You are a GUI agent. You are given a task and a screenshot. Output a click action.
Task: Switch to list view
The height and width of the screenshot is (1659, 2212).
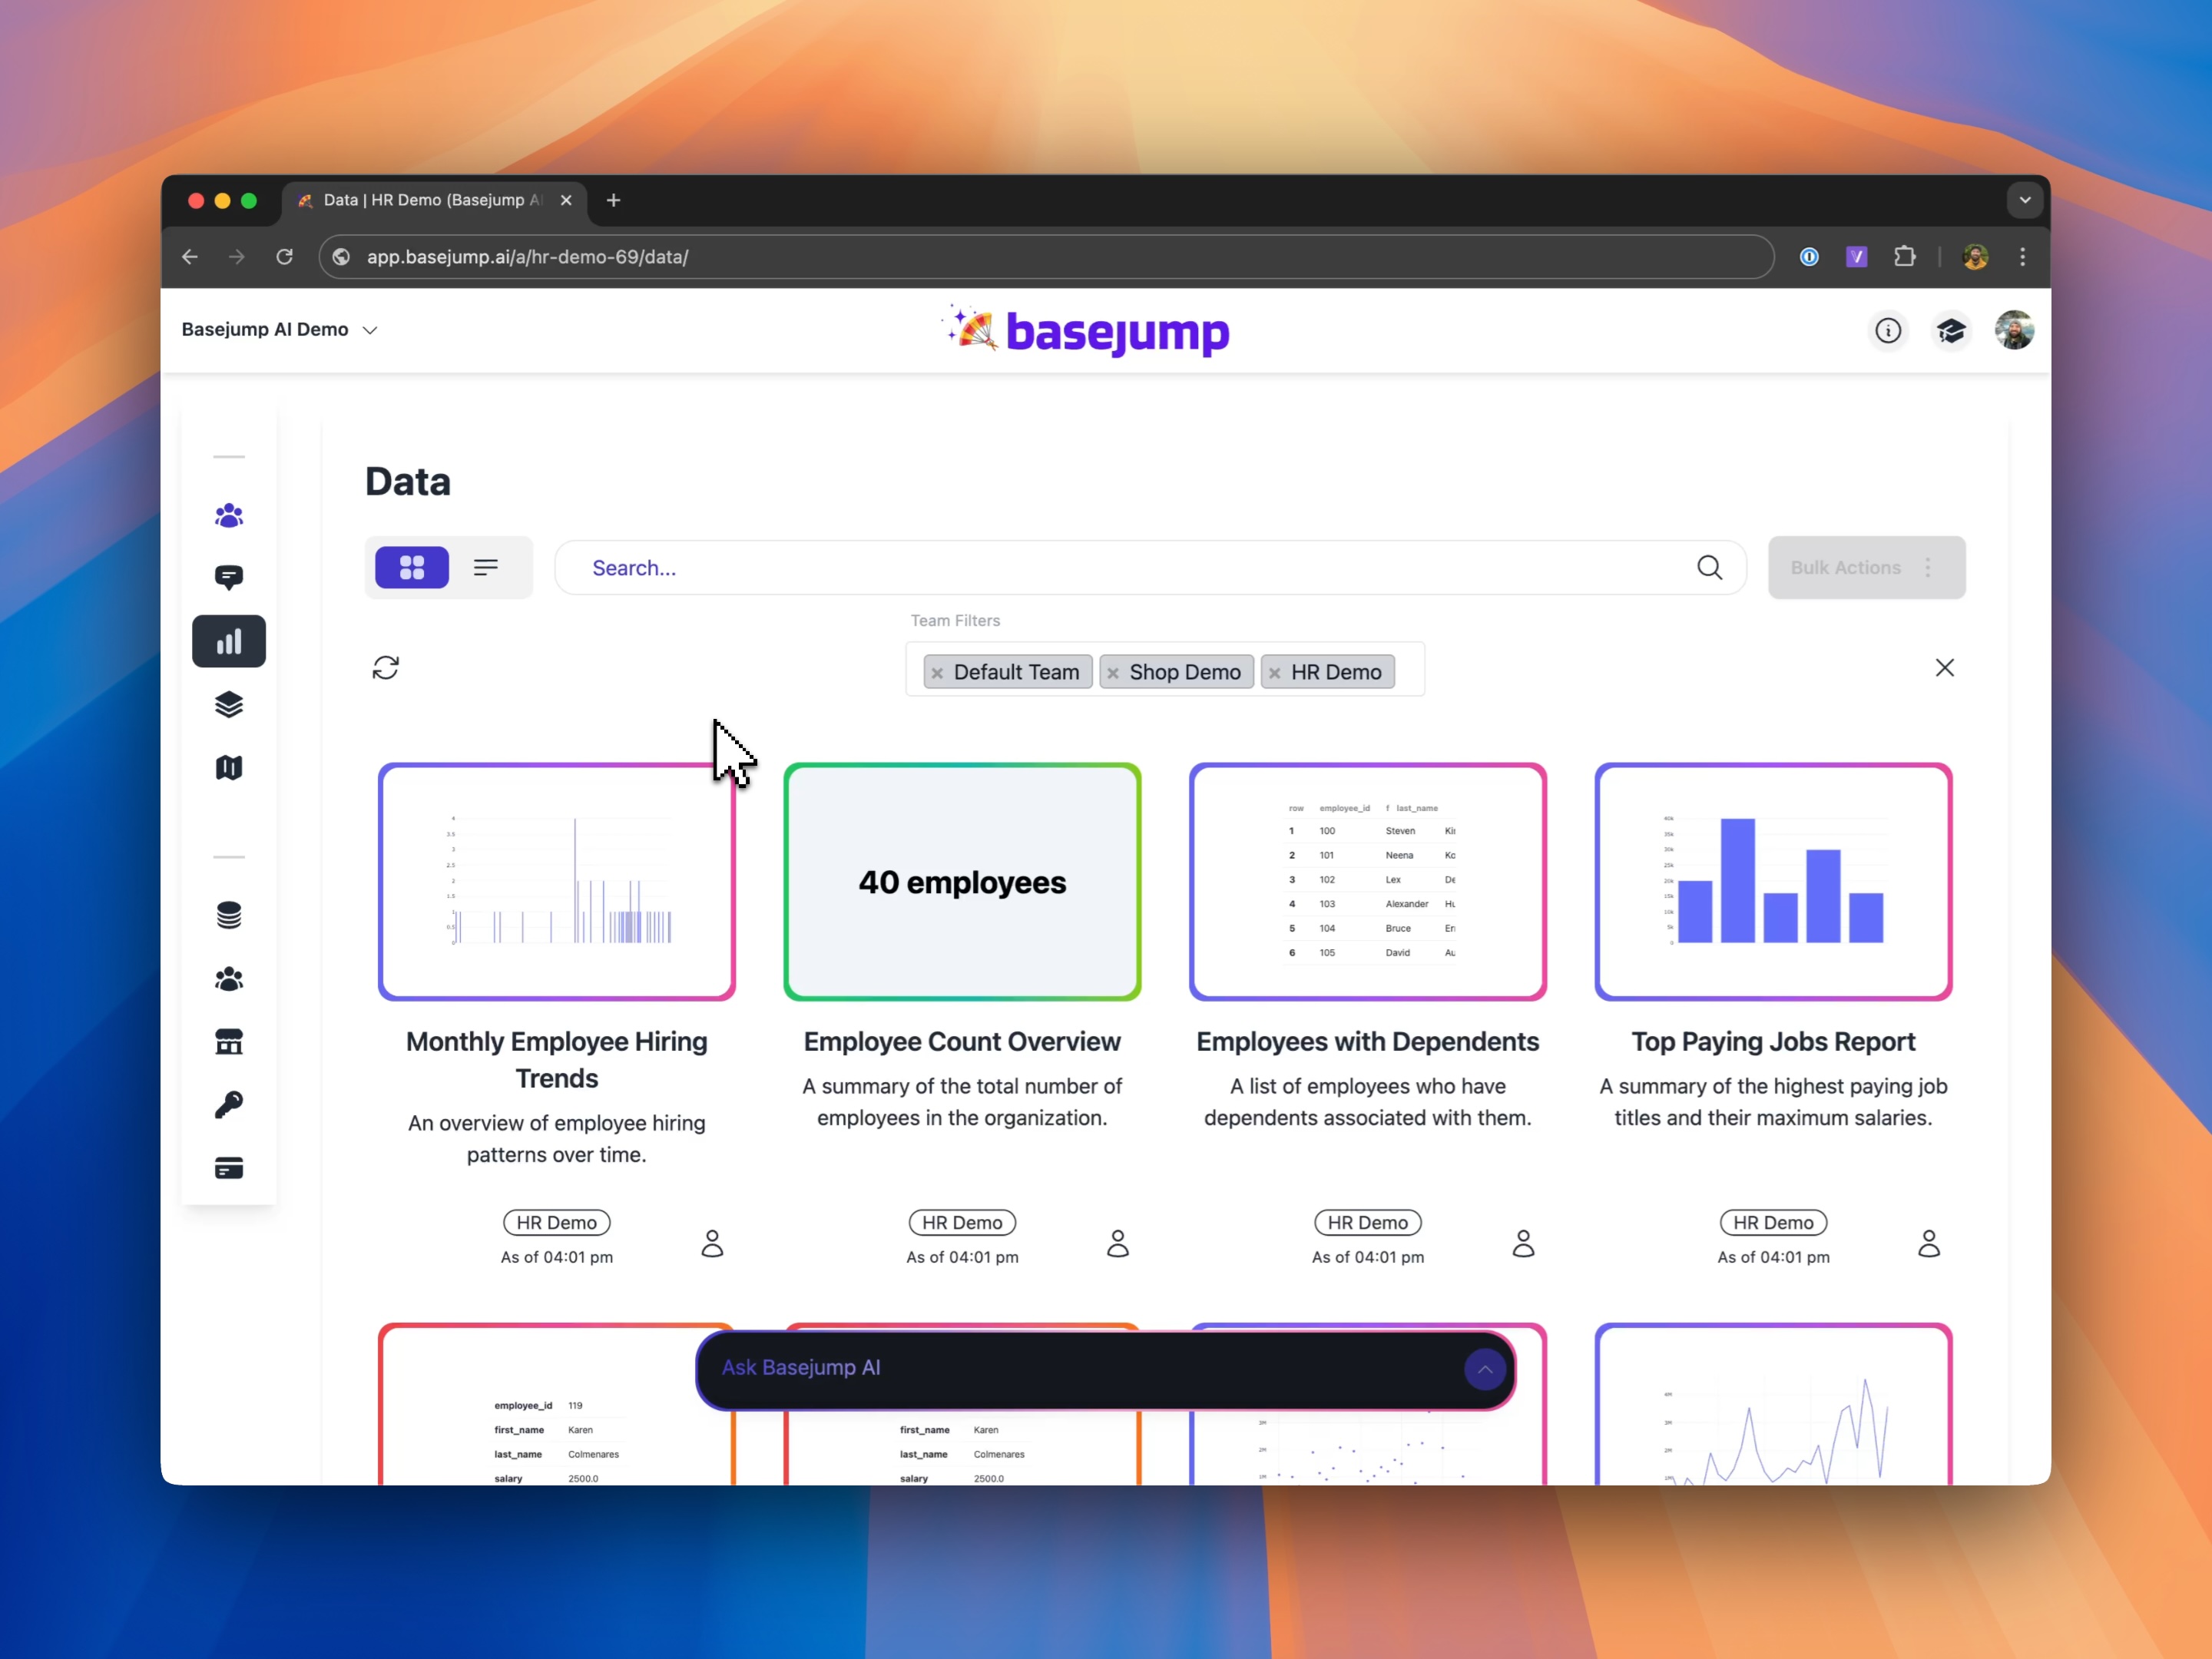click(x=486, y=568)
